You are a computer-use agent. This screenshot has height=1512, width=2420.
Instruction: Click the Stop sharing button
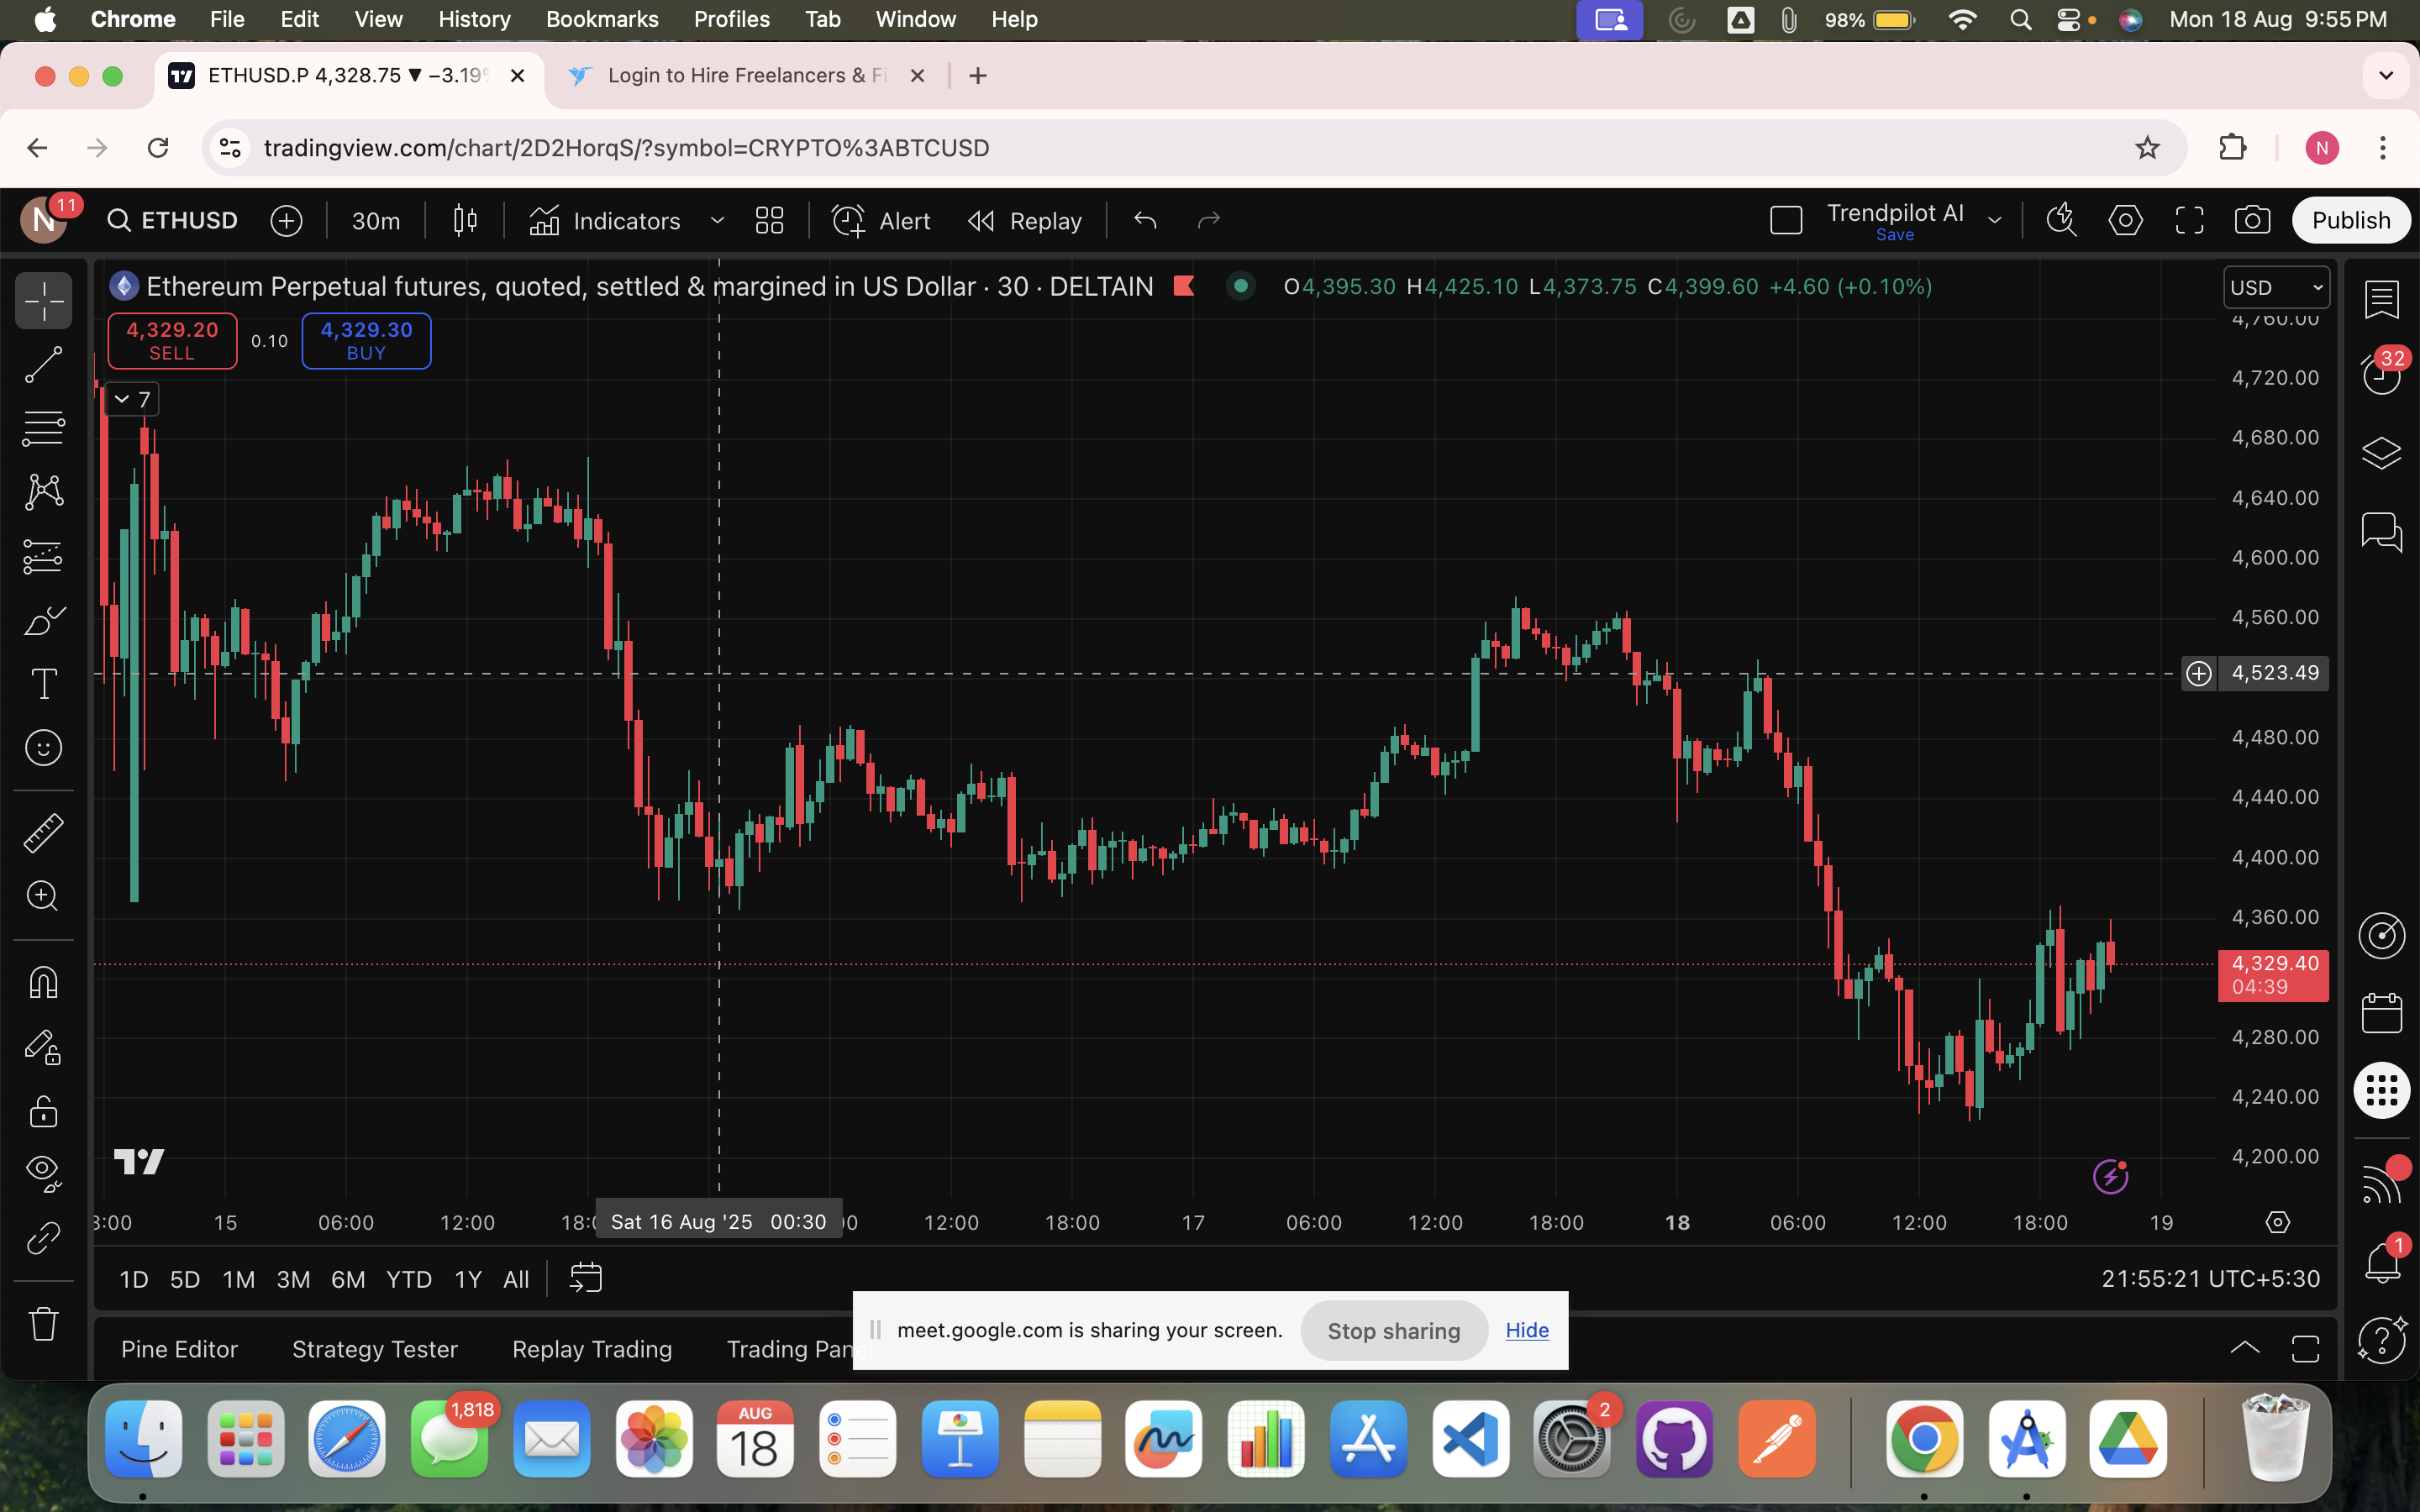point(1393,1331)
